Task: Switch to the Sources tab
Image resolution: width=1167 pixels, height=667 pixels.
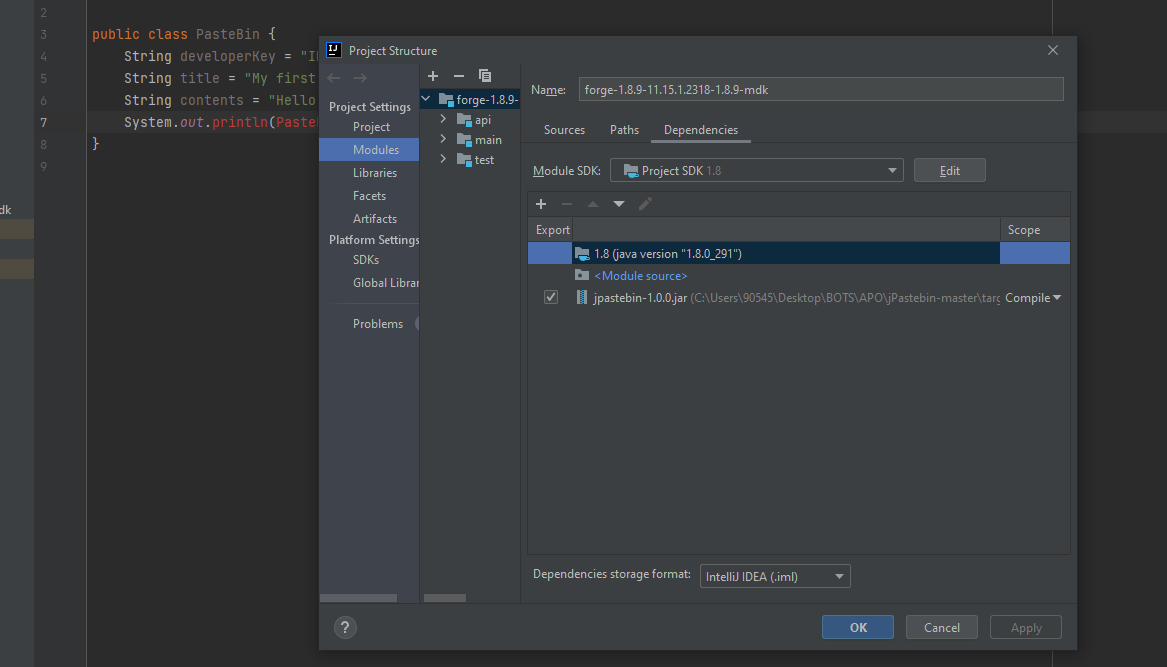Action: (564, 130)
